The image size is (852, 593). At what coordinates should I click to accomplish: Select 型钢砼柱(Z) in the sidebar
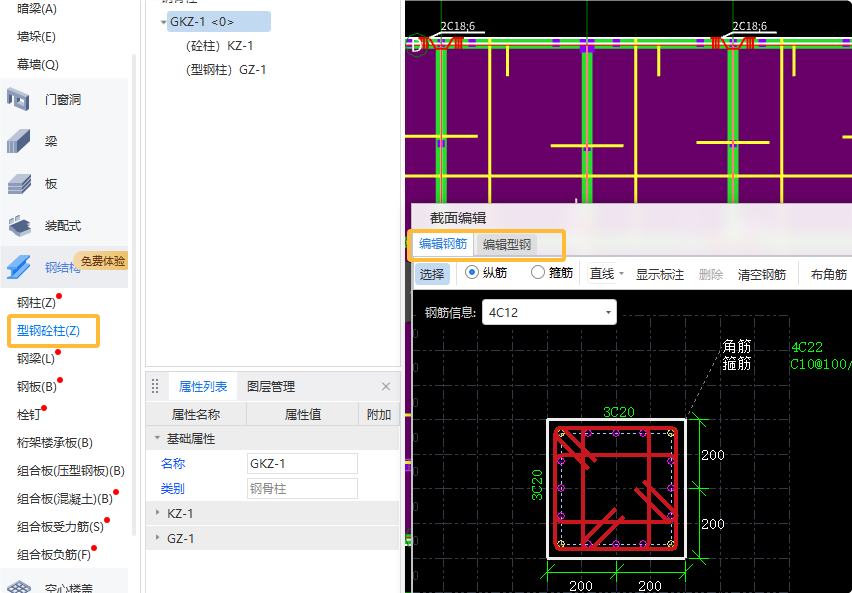pyautogui.click(x=48, y=330)
